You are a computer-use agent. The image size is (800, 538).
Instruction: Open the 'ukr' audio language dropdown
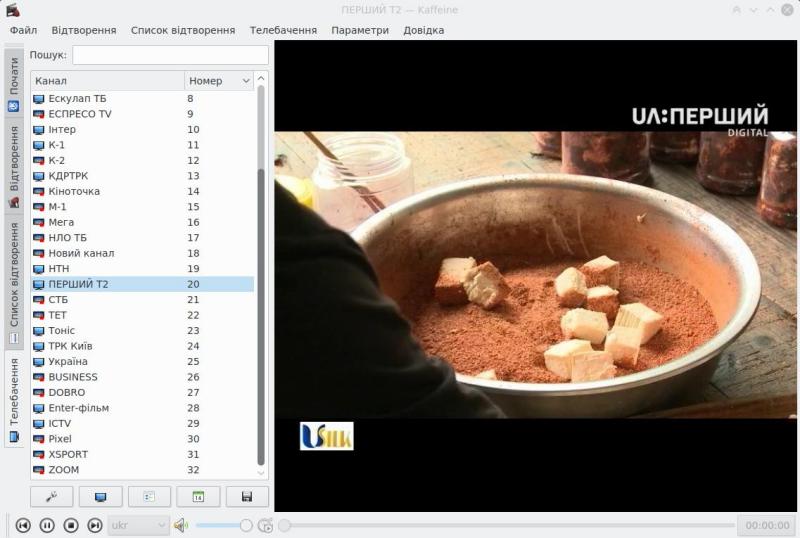tap(138, 525)
